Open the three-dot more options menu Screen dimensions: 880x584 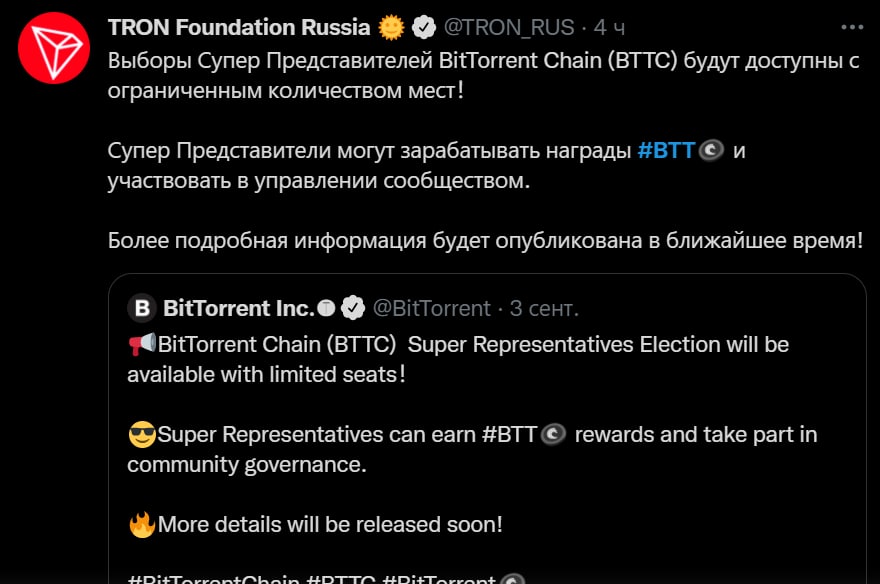[x=852, y=27]
